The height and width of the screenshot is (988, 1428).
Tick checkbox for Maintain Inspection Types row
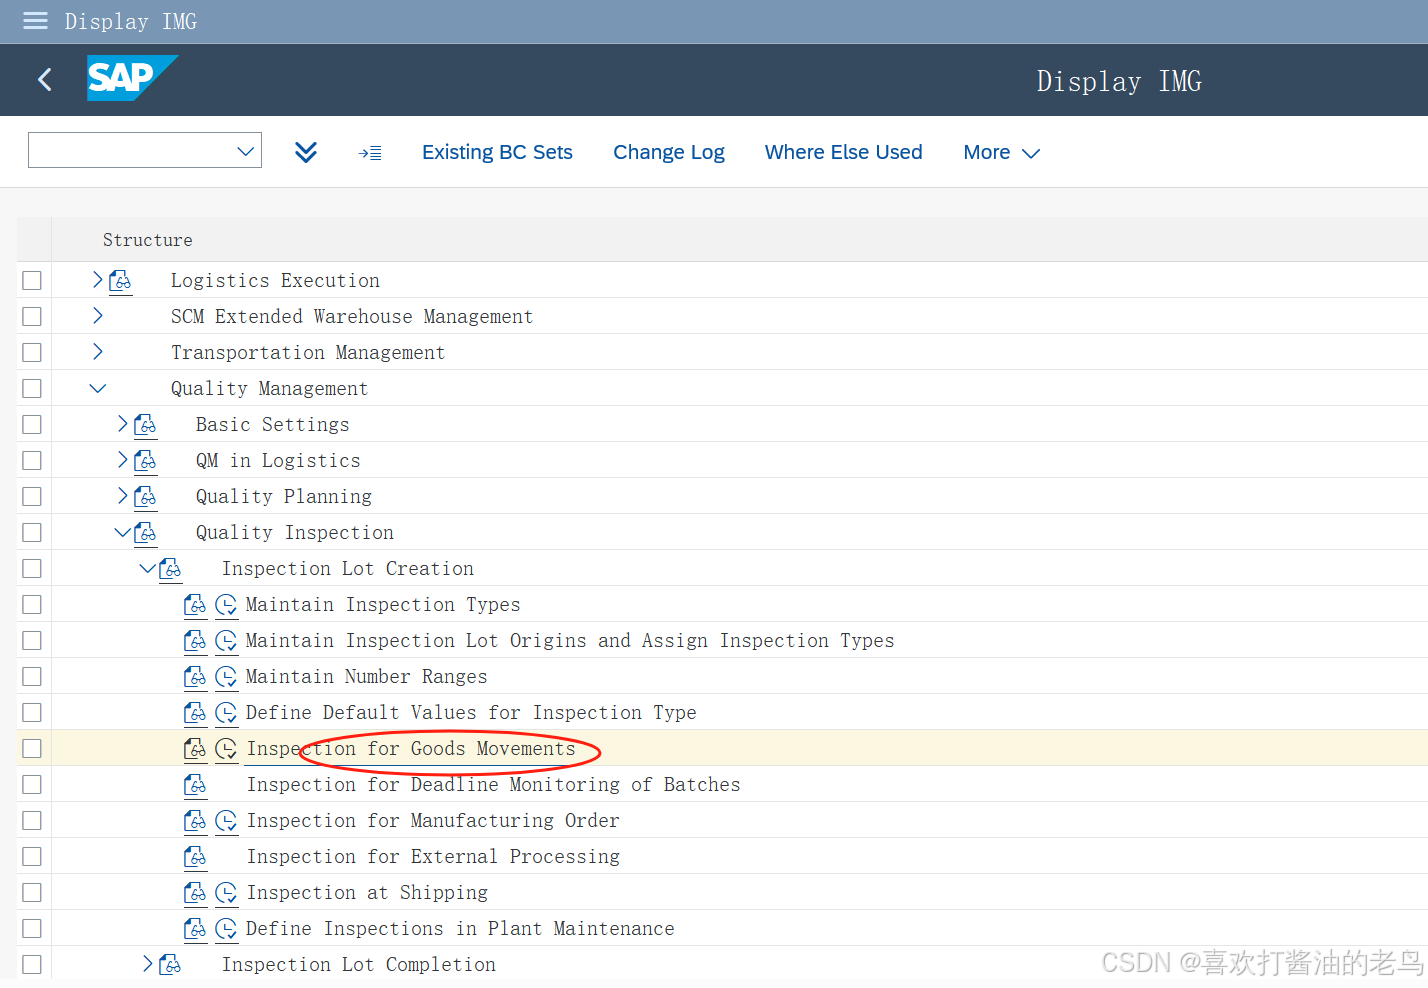tap(32, 605)
